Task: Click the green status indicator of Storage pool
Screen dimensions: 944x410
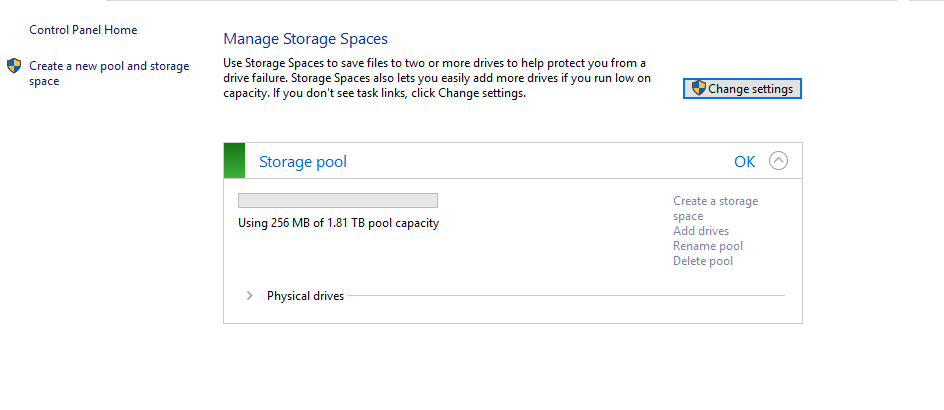Action: tap(234, 161)
